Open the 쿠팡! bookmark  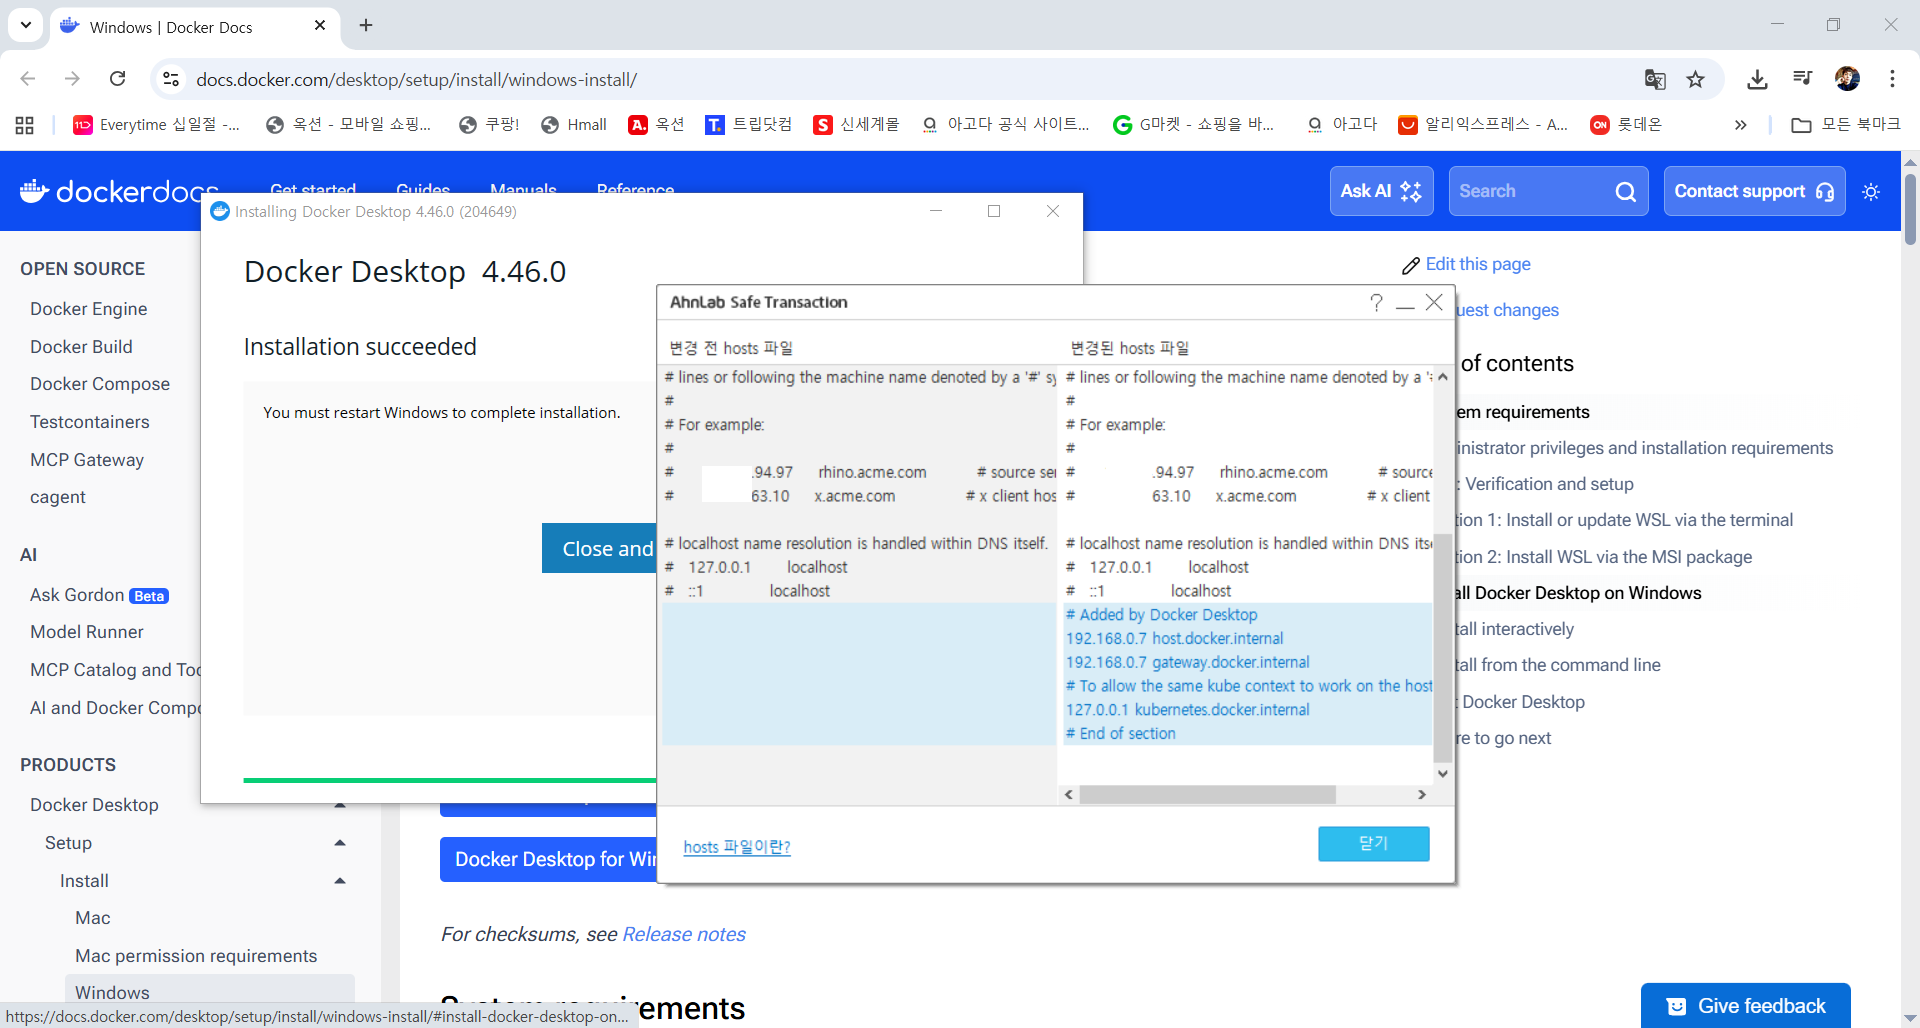pyautogui.click(x=489, y=125)
